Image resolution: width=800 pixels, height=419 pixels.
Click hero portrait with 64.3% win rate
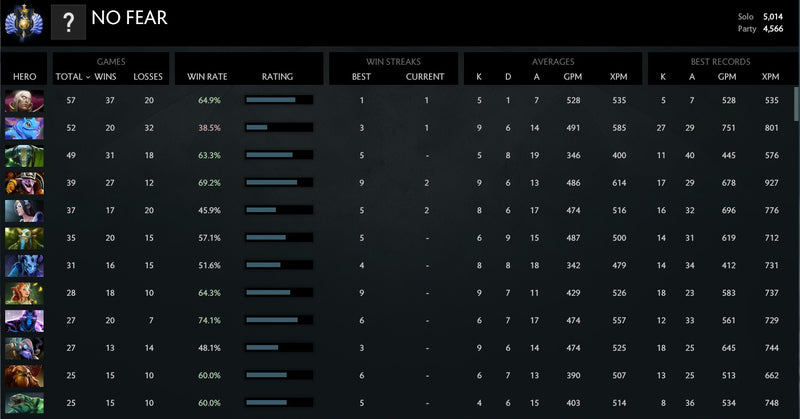click(23, 293)
